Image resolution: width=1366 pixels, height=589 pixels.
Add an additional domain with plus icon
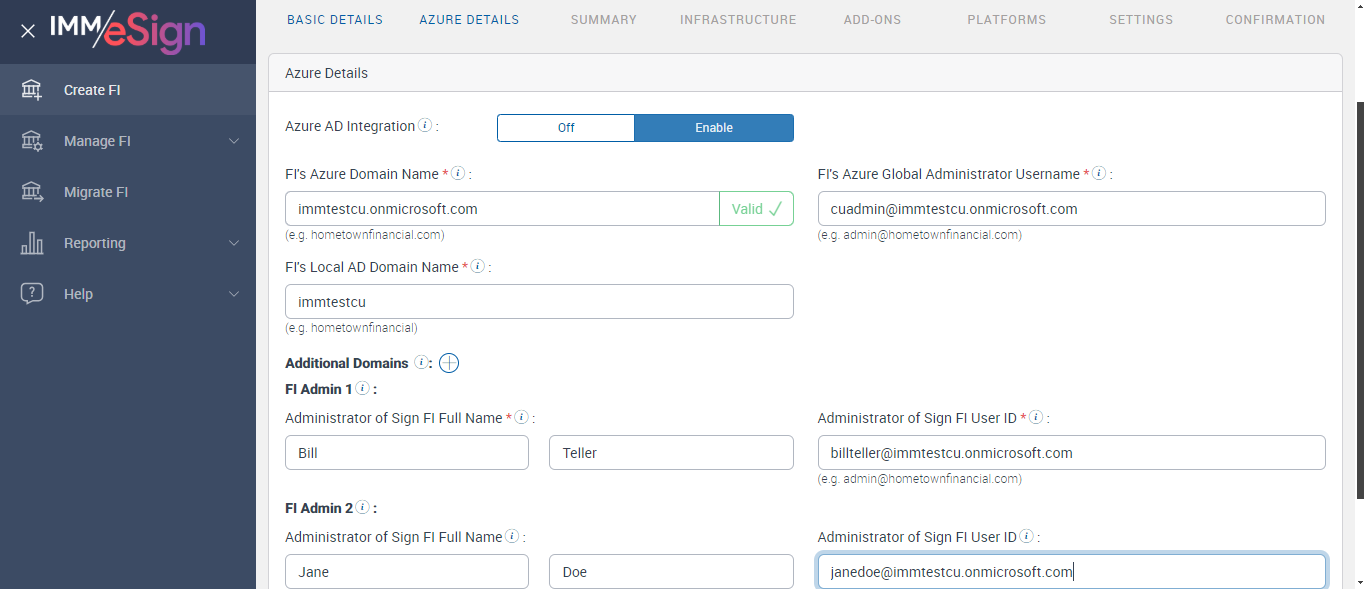click(x=449, y=363)
